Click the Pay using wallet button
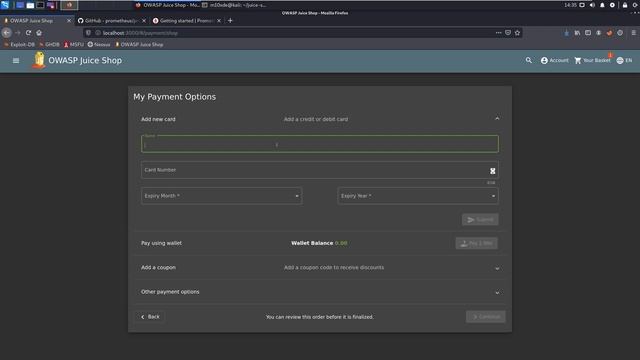This screenshot has height=360, width=640. [476, 243]
